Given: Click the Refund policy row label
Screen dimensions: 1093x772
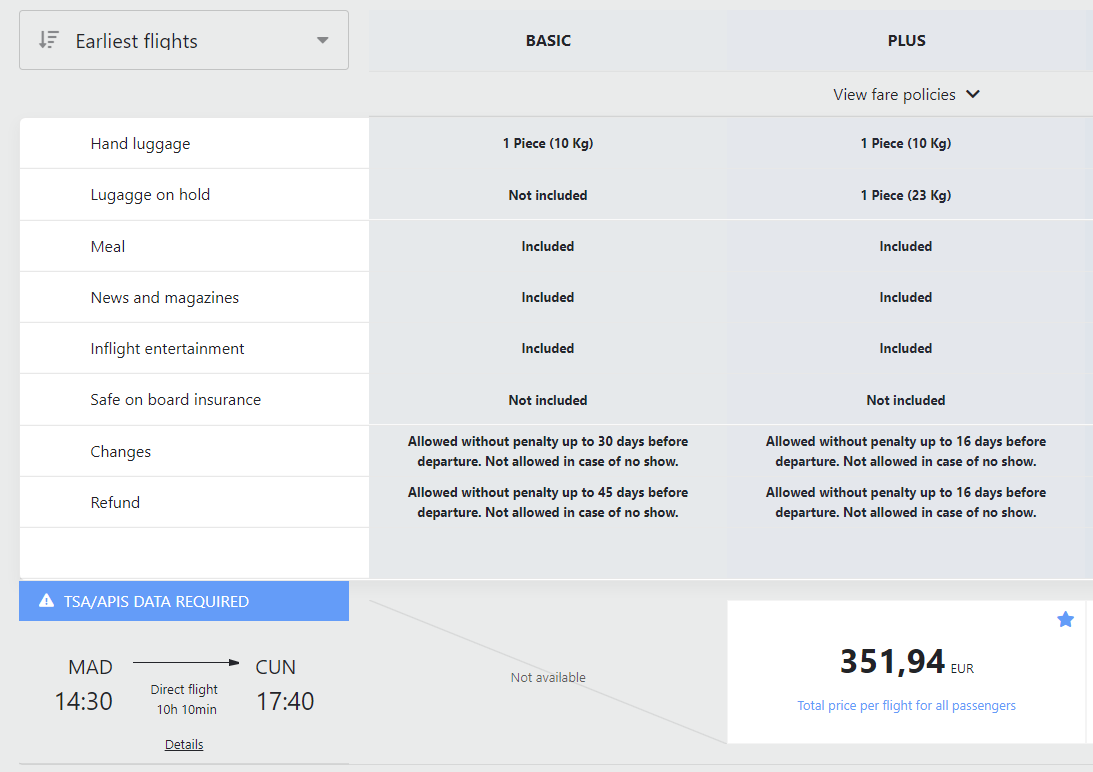Looking at the screenshot, I should click(x=115, y=502).
